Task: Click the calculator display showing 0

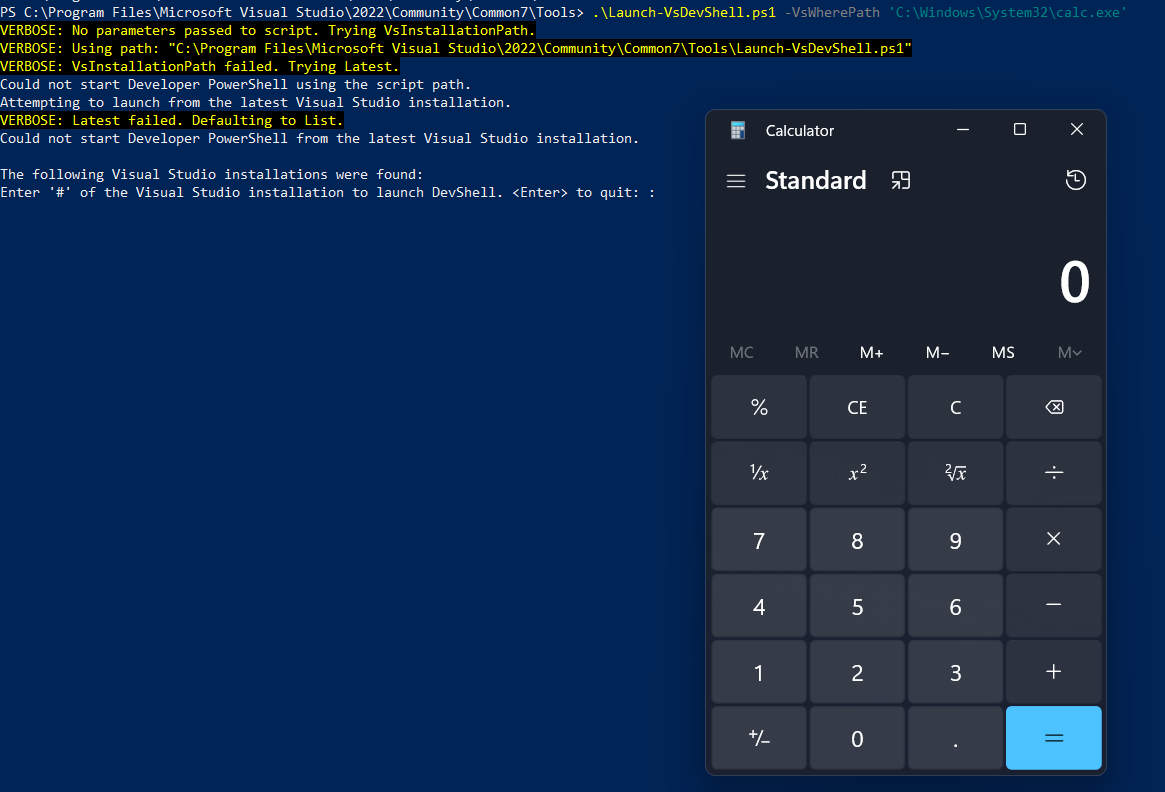Action: pyautogui.click(x=1074, y=282)
